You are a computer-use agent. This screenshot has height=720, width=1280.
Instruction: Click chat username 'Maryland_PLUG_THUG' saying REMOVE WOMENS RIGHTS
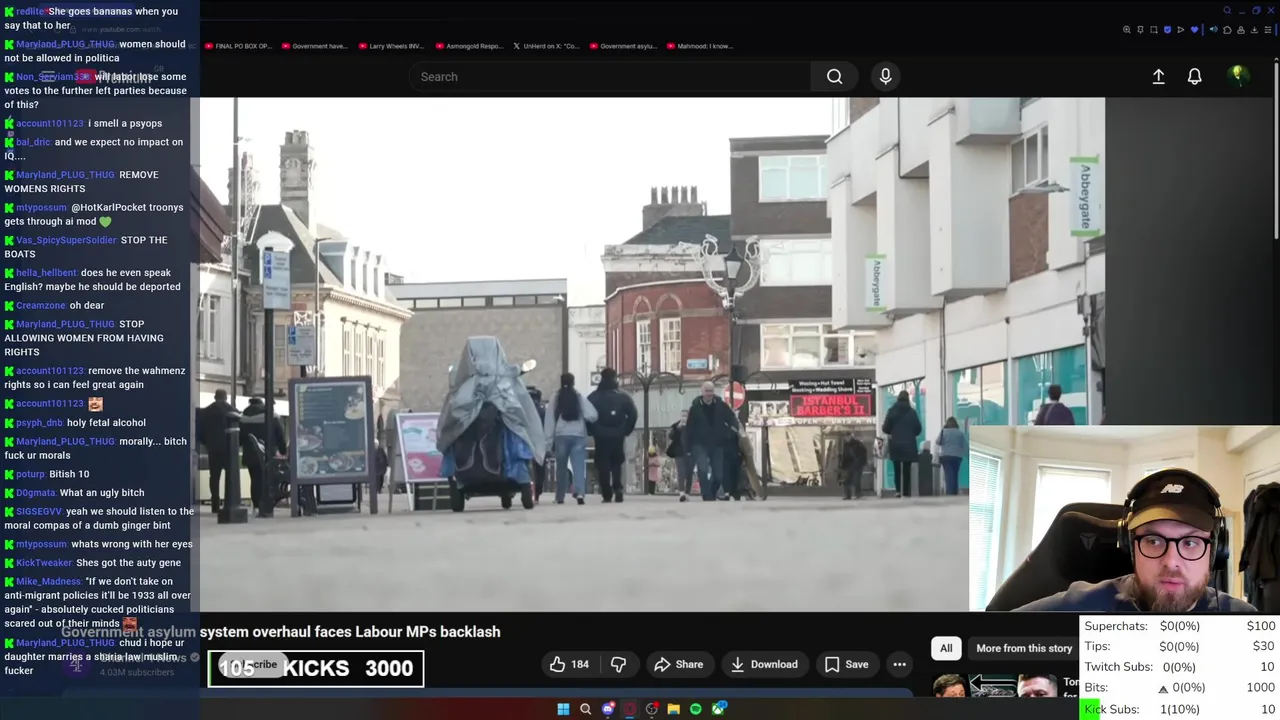pos(65,175)
